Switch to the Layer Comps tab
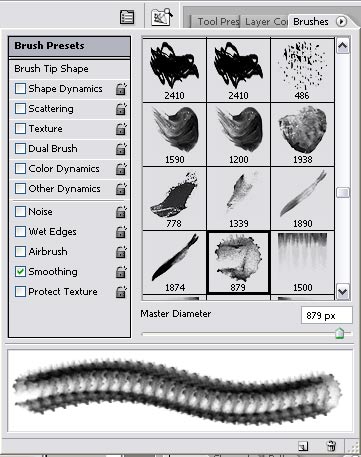The image size is (361, 457). click(265, 22)
